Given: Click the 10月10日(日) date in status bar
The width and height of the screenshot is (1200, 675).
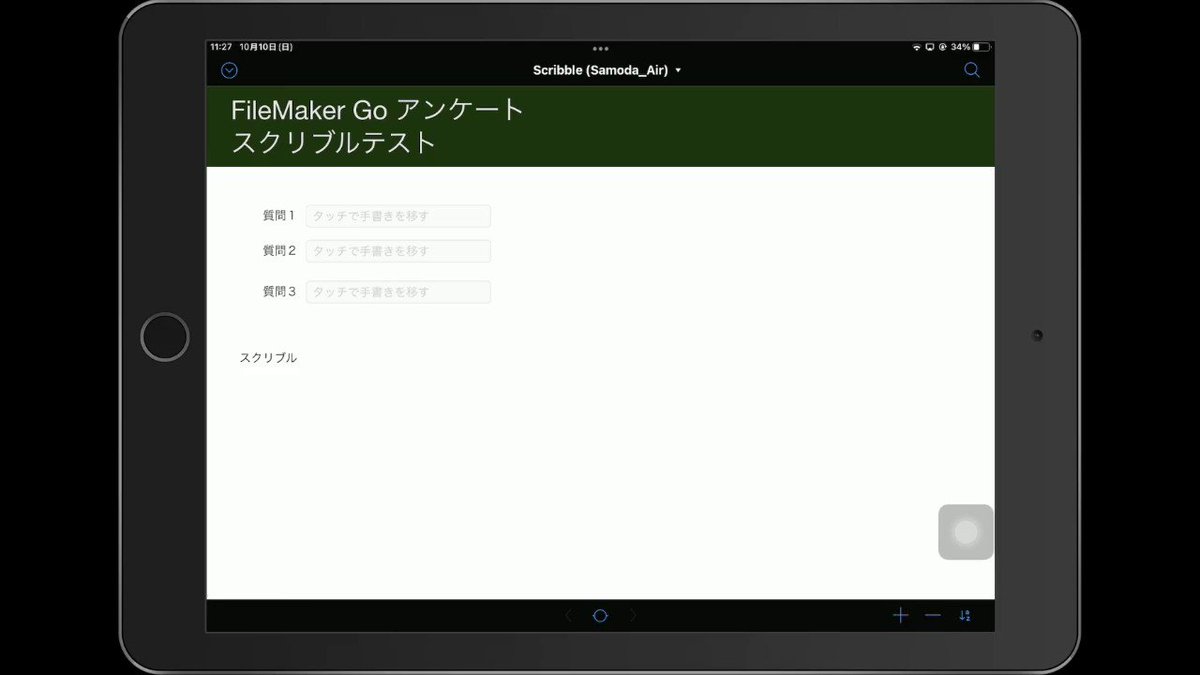Looking at the screenshot, I should click(266, 47).
